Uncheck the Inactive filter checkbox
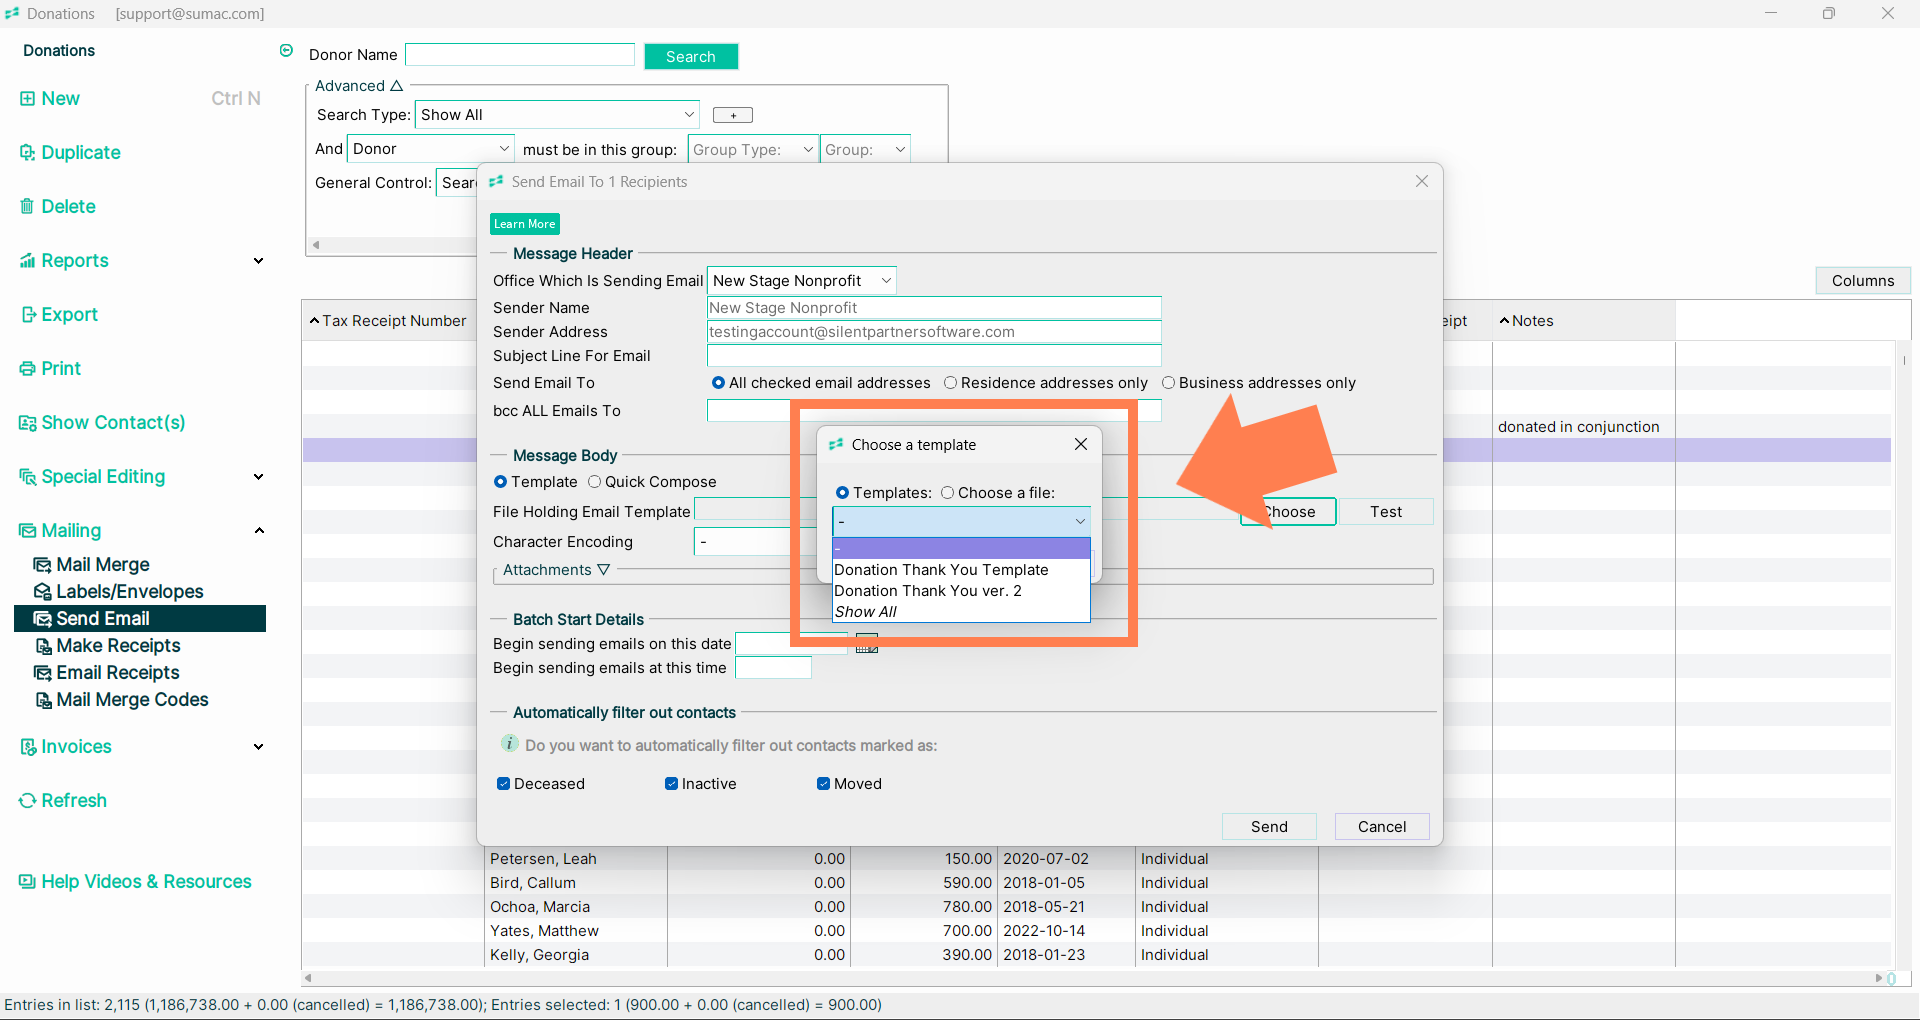The width and height of the screenshot is (1920, 1020). click(672, 784)
